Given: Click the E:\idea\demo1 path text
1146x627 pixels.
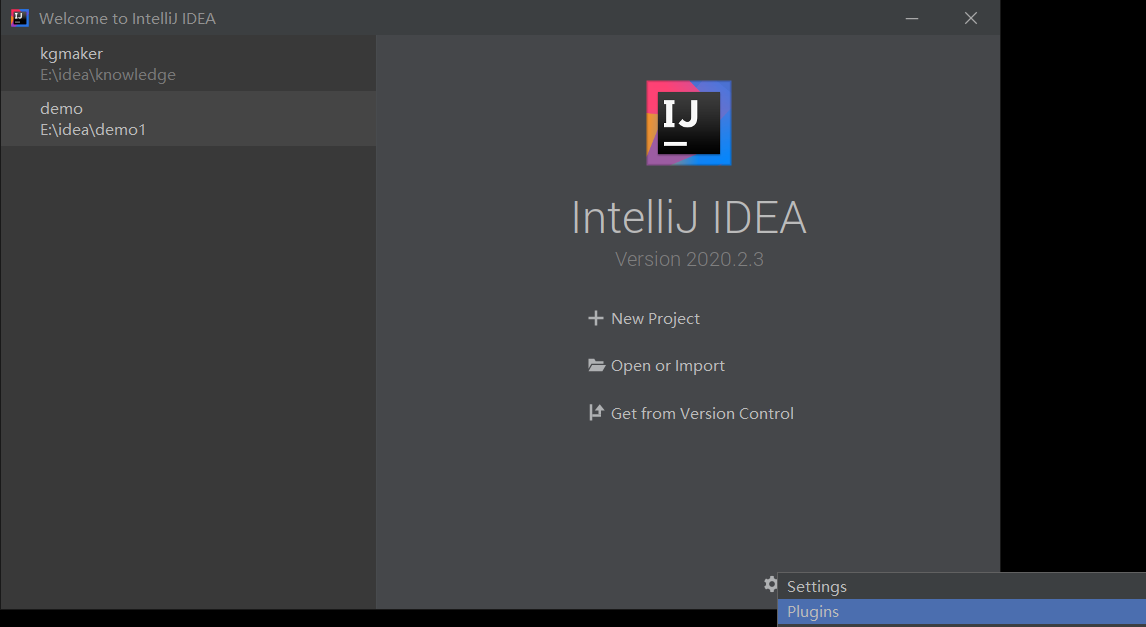Looking at the screenshot, I should 93,129.
